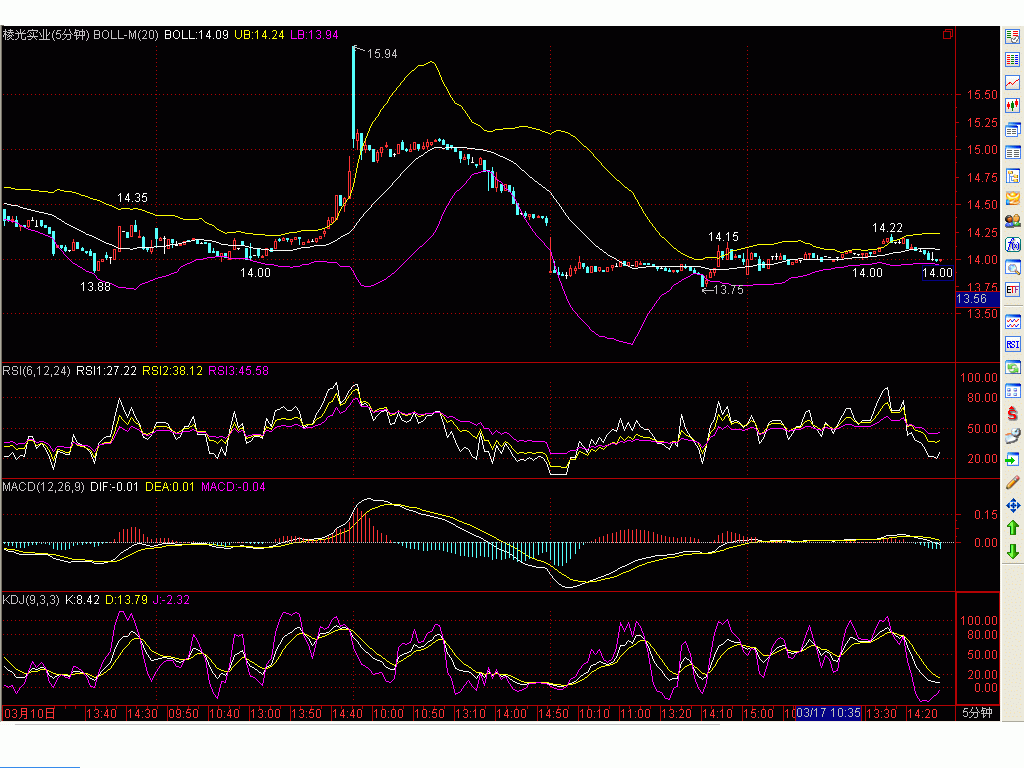This screenshot has height=768, width=1024.
Task: Click the 09:50 time axis label
Action: click(x=184, y=714)
